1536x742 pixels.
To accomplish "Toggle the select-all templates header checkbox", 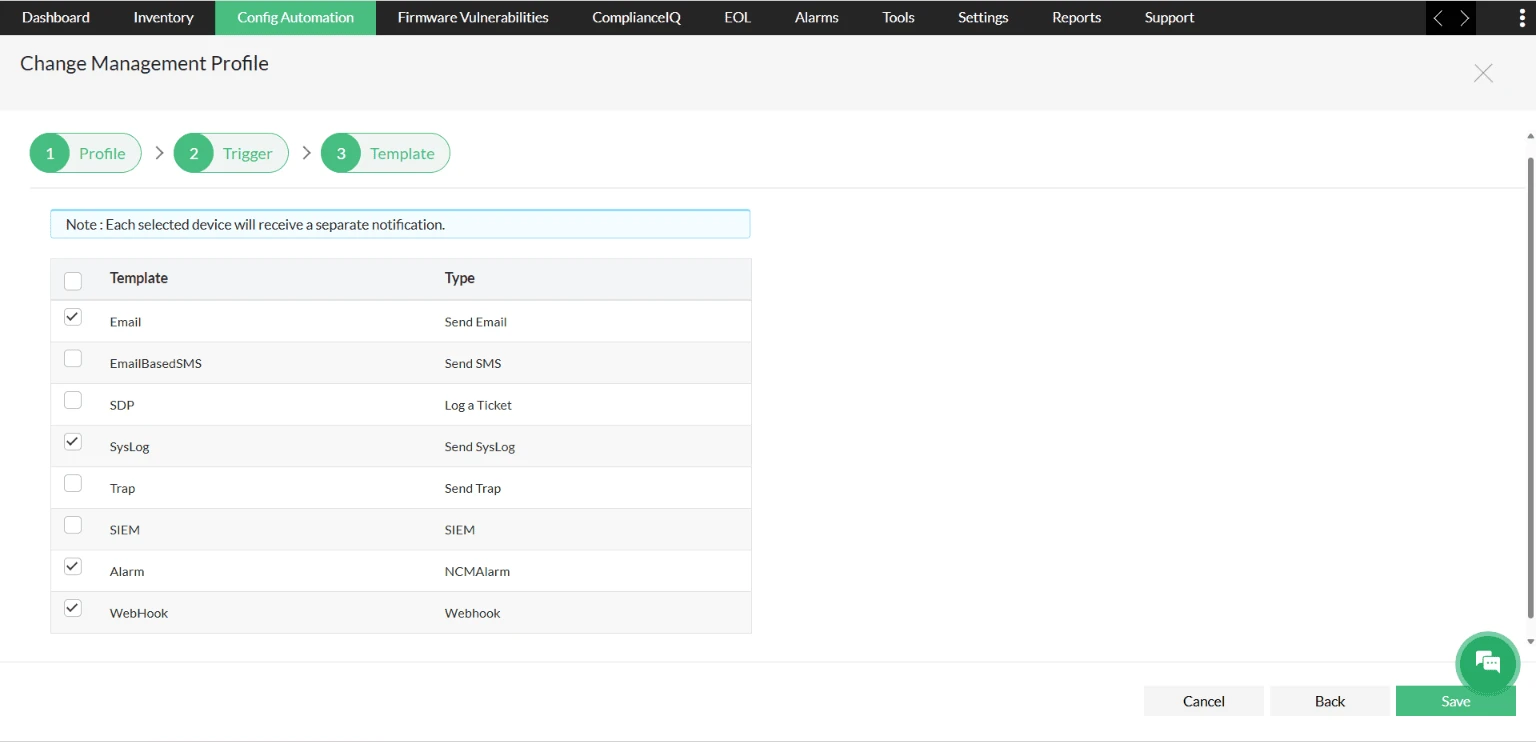I will click(x=73, y=281).
